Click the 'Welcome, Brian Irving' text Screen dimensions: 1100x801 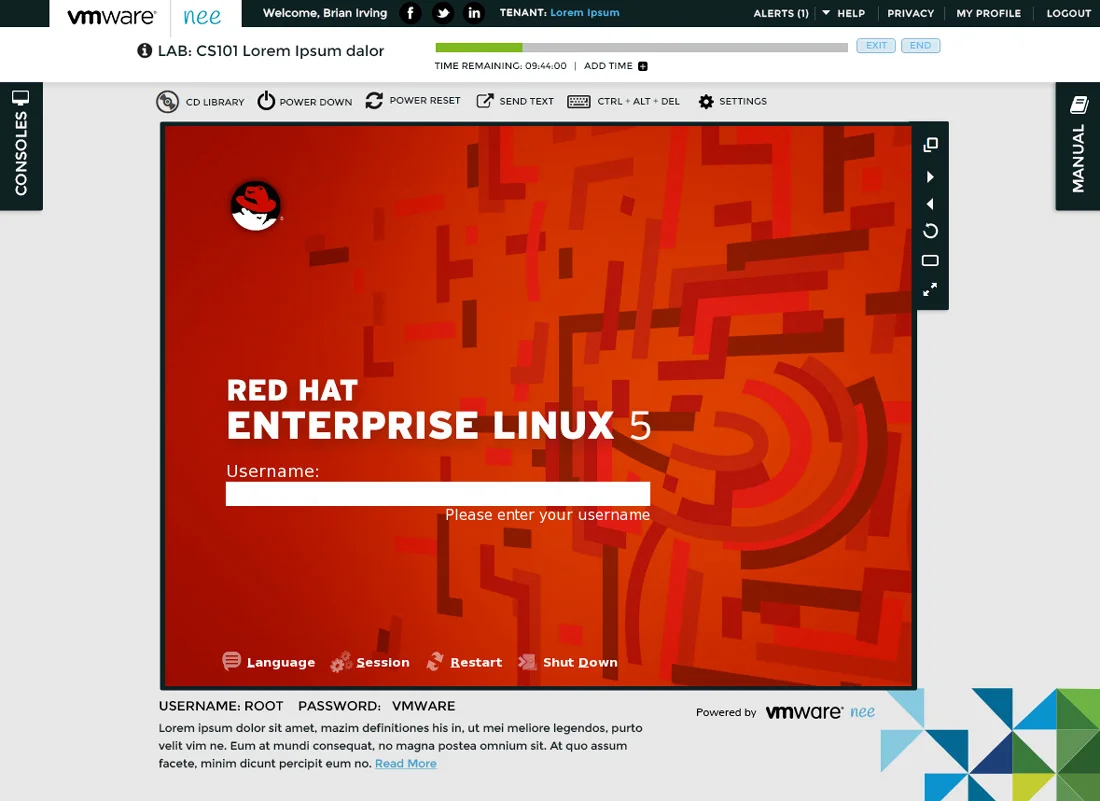pyautogui.click(x=325, y=13)
